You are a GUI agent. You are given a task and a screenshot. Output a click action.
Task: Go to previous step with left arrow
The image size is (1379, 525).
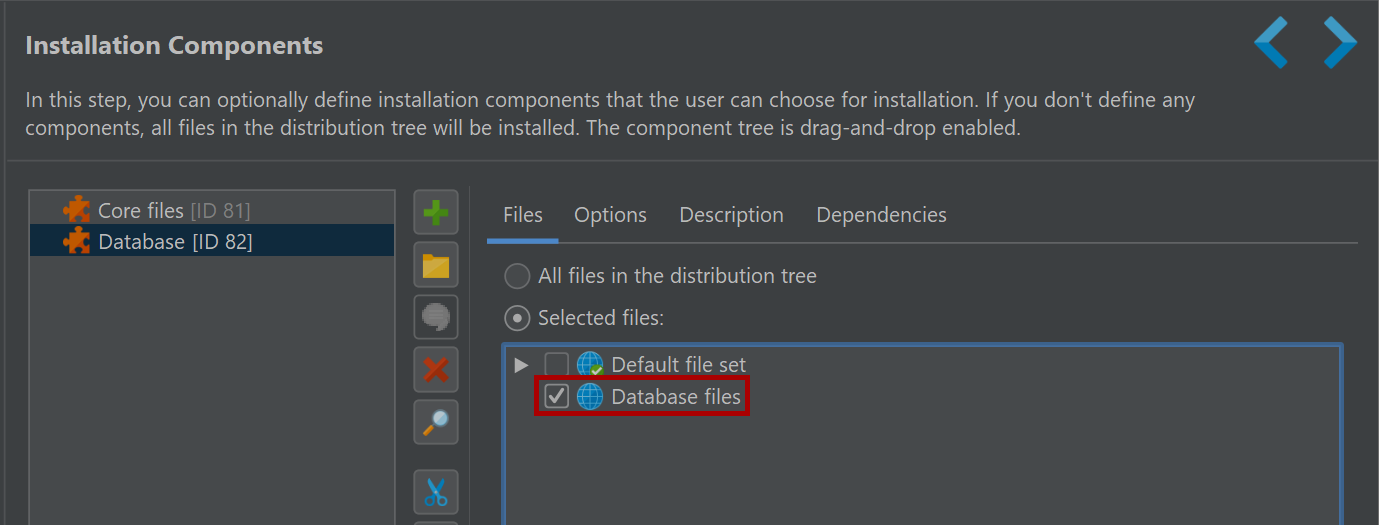click(x=1271, y=42)
